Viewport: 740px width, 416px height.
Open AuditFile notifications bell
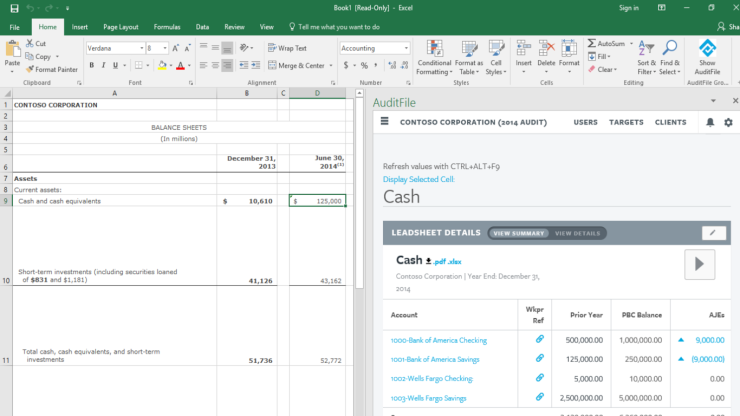click(x=710, y=122)
